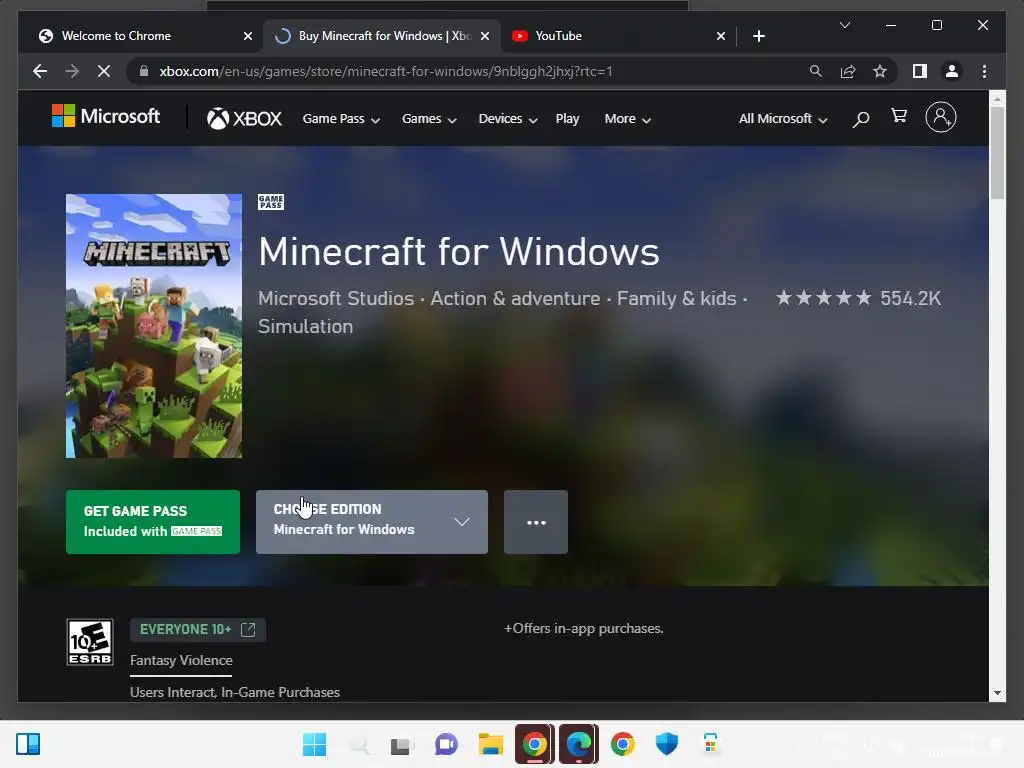Open the tab search chevron
The height and width of the screenshot is (768, 1024).
pos(844,25)
